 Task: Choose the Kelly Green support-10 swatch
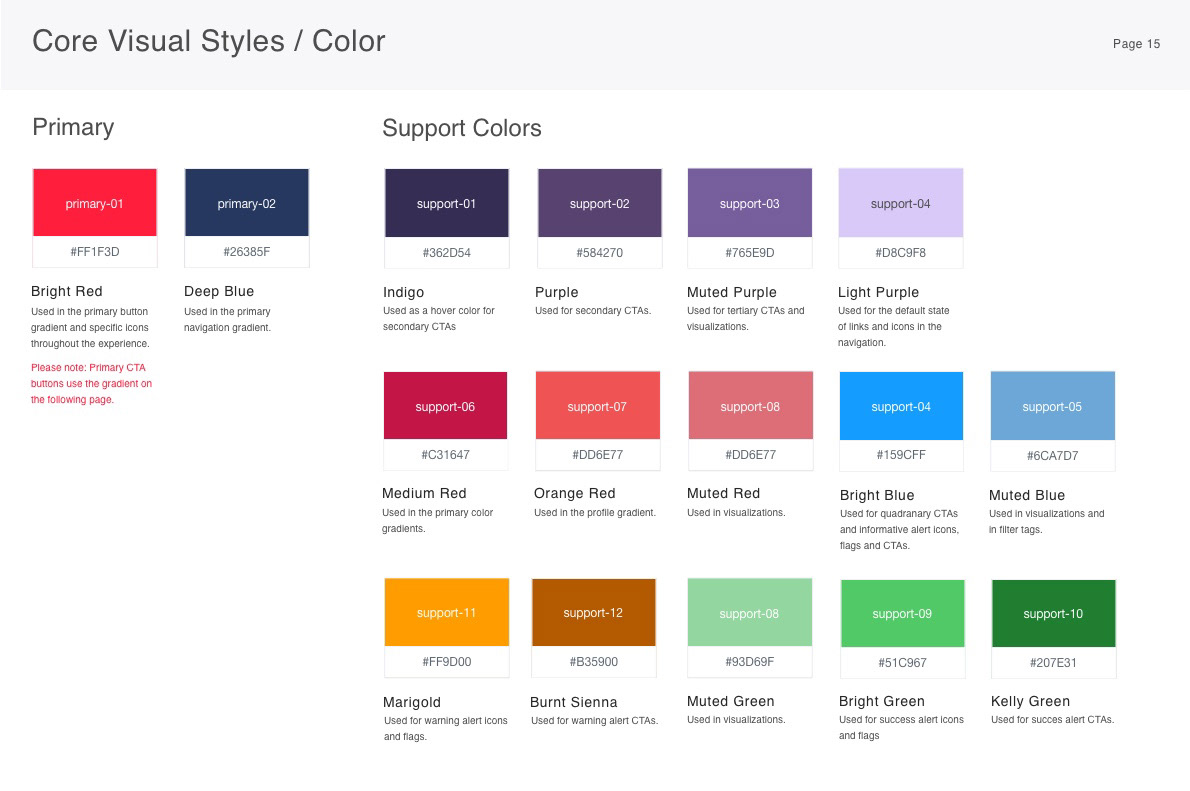[x=1053, y=613]
